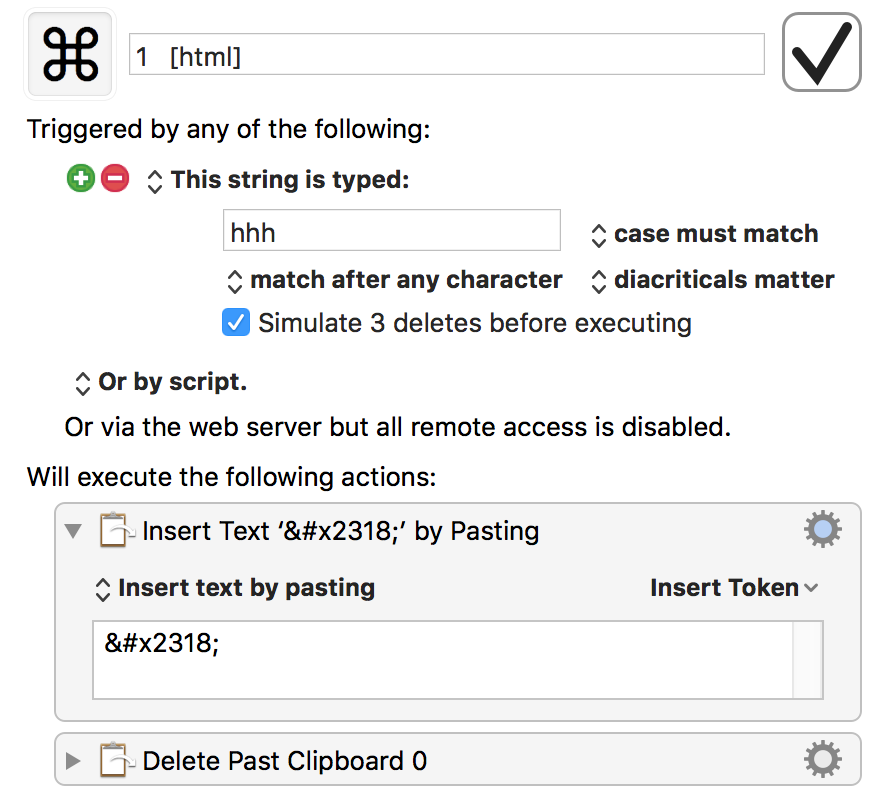
Task: Click the Command symbol macro icon
Action: tap(70, 54)
